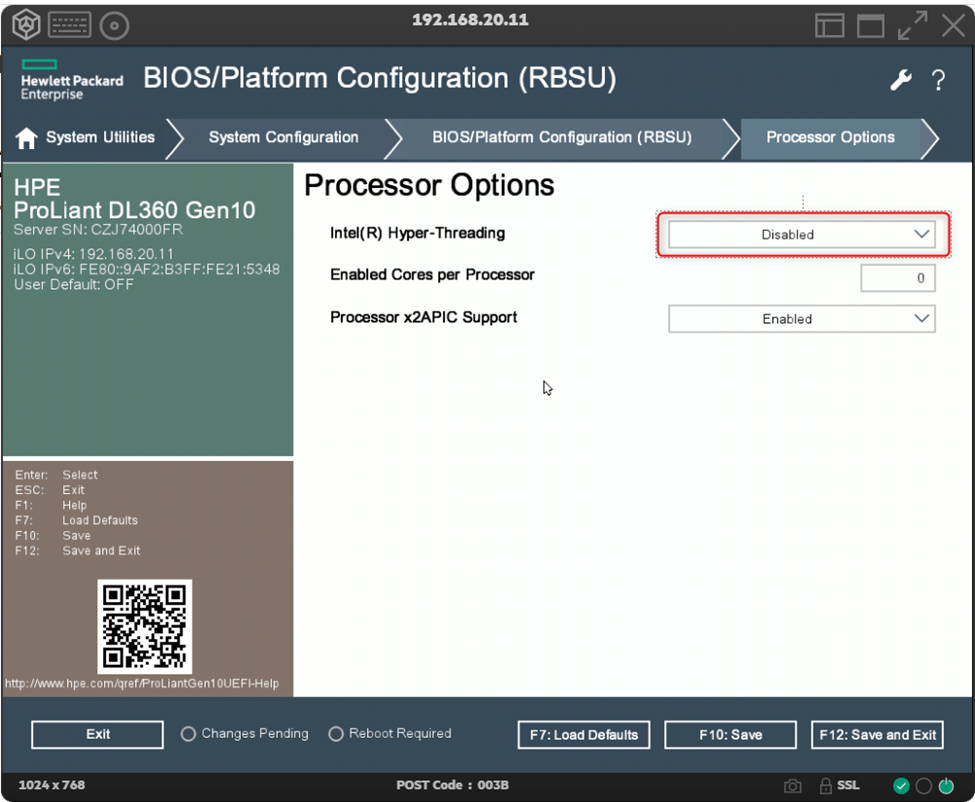Open the iLO power menu cube icon
Viewport: 975px width, 802px height.
[x=25, y=25]
